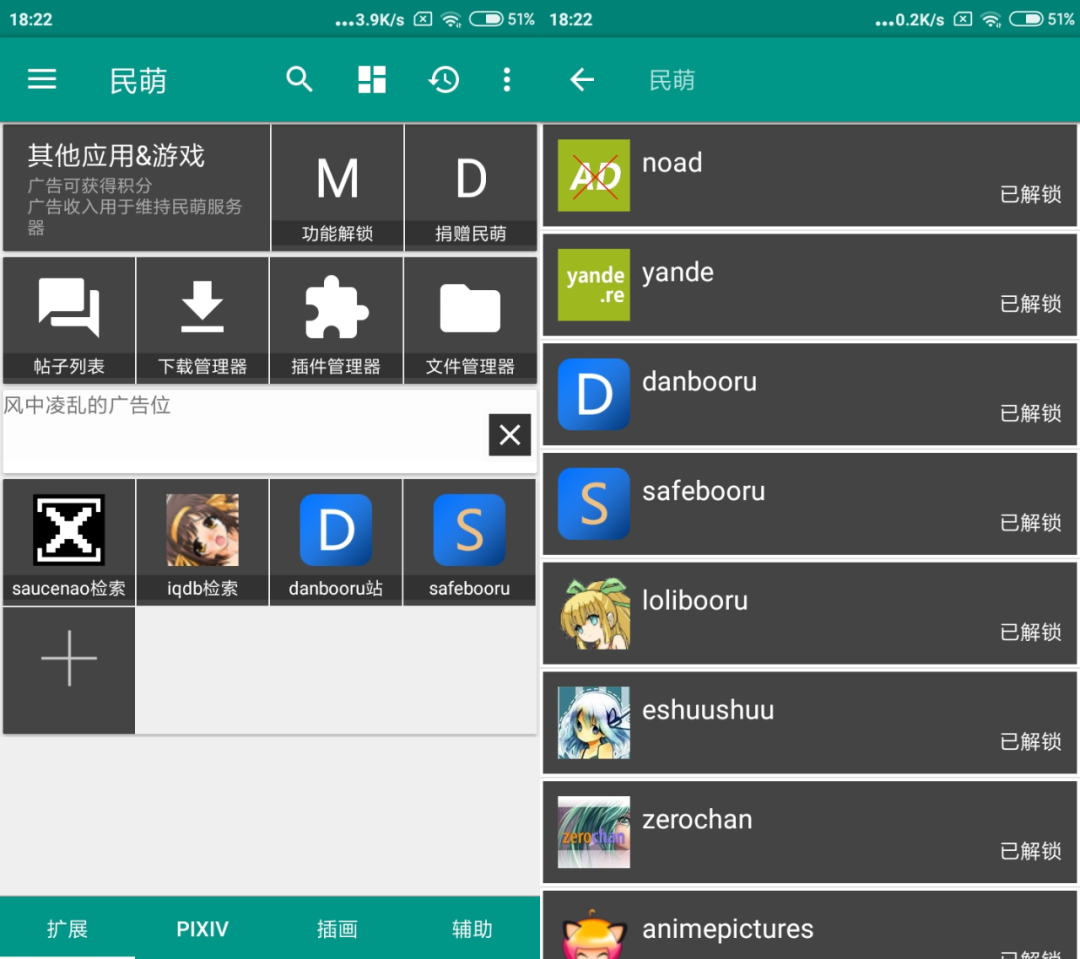Select the lolibooru list entry name
Screen dimensions: 1080x959
[x=695, y=601]
